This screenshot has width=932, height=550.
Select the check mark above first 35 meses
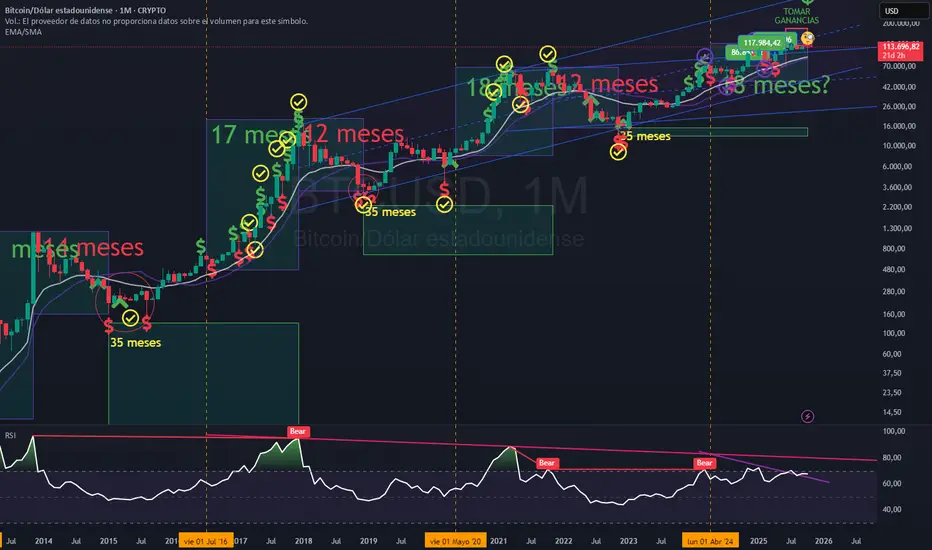130,318
